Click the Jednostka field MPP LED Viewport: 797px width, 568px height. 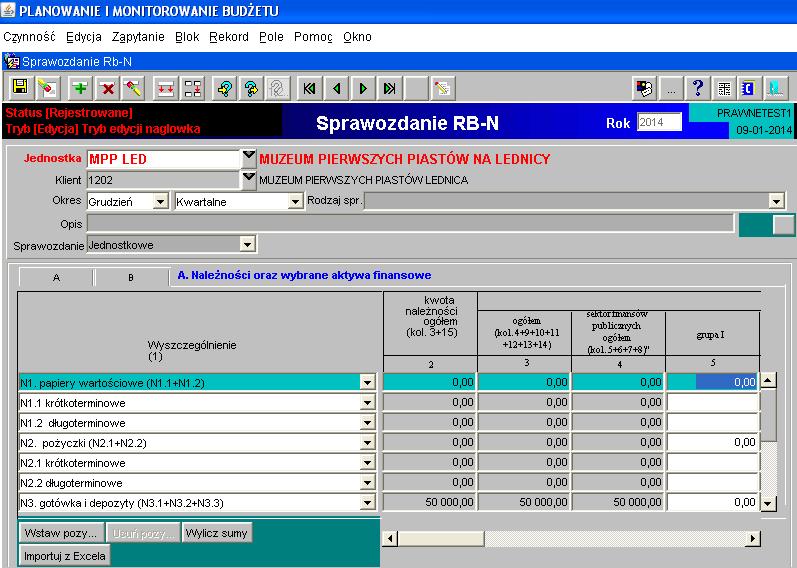(163, 159)
